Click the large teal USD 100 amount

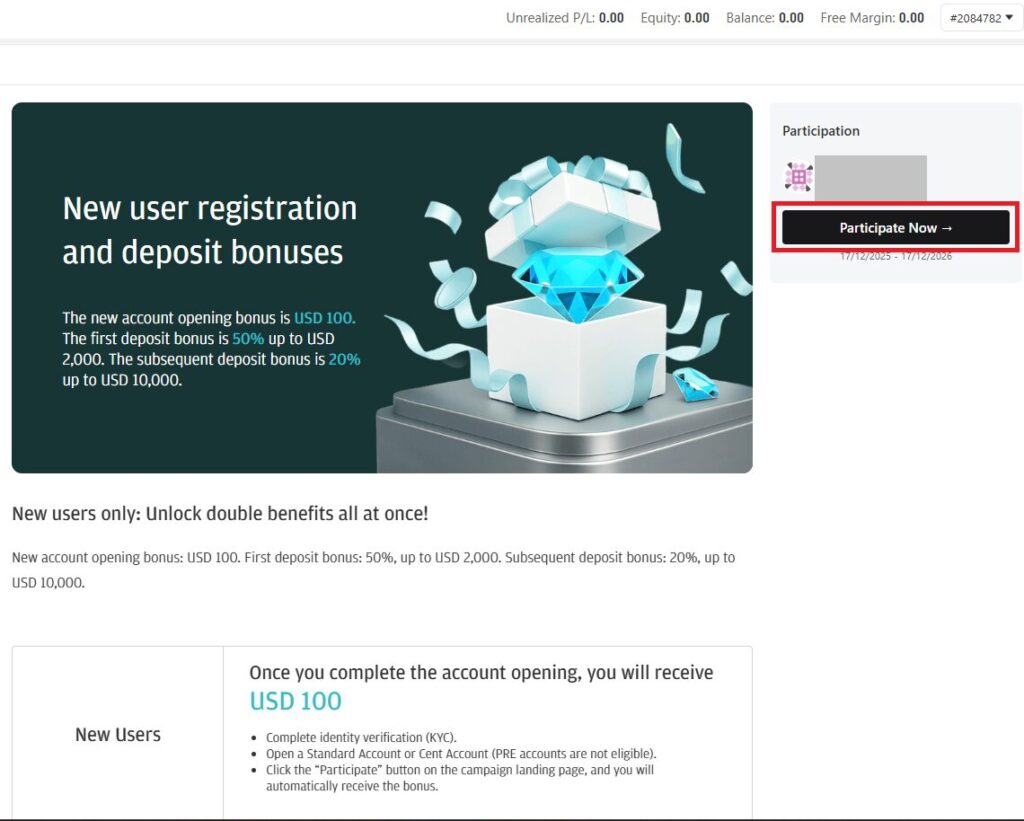[x=296, y=701]
